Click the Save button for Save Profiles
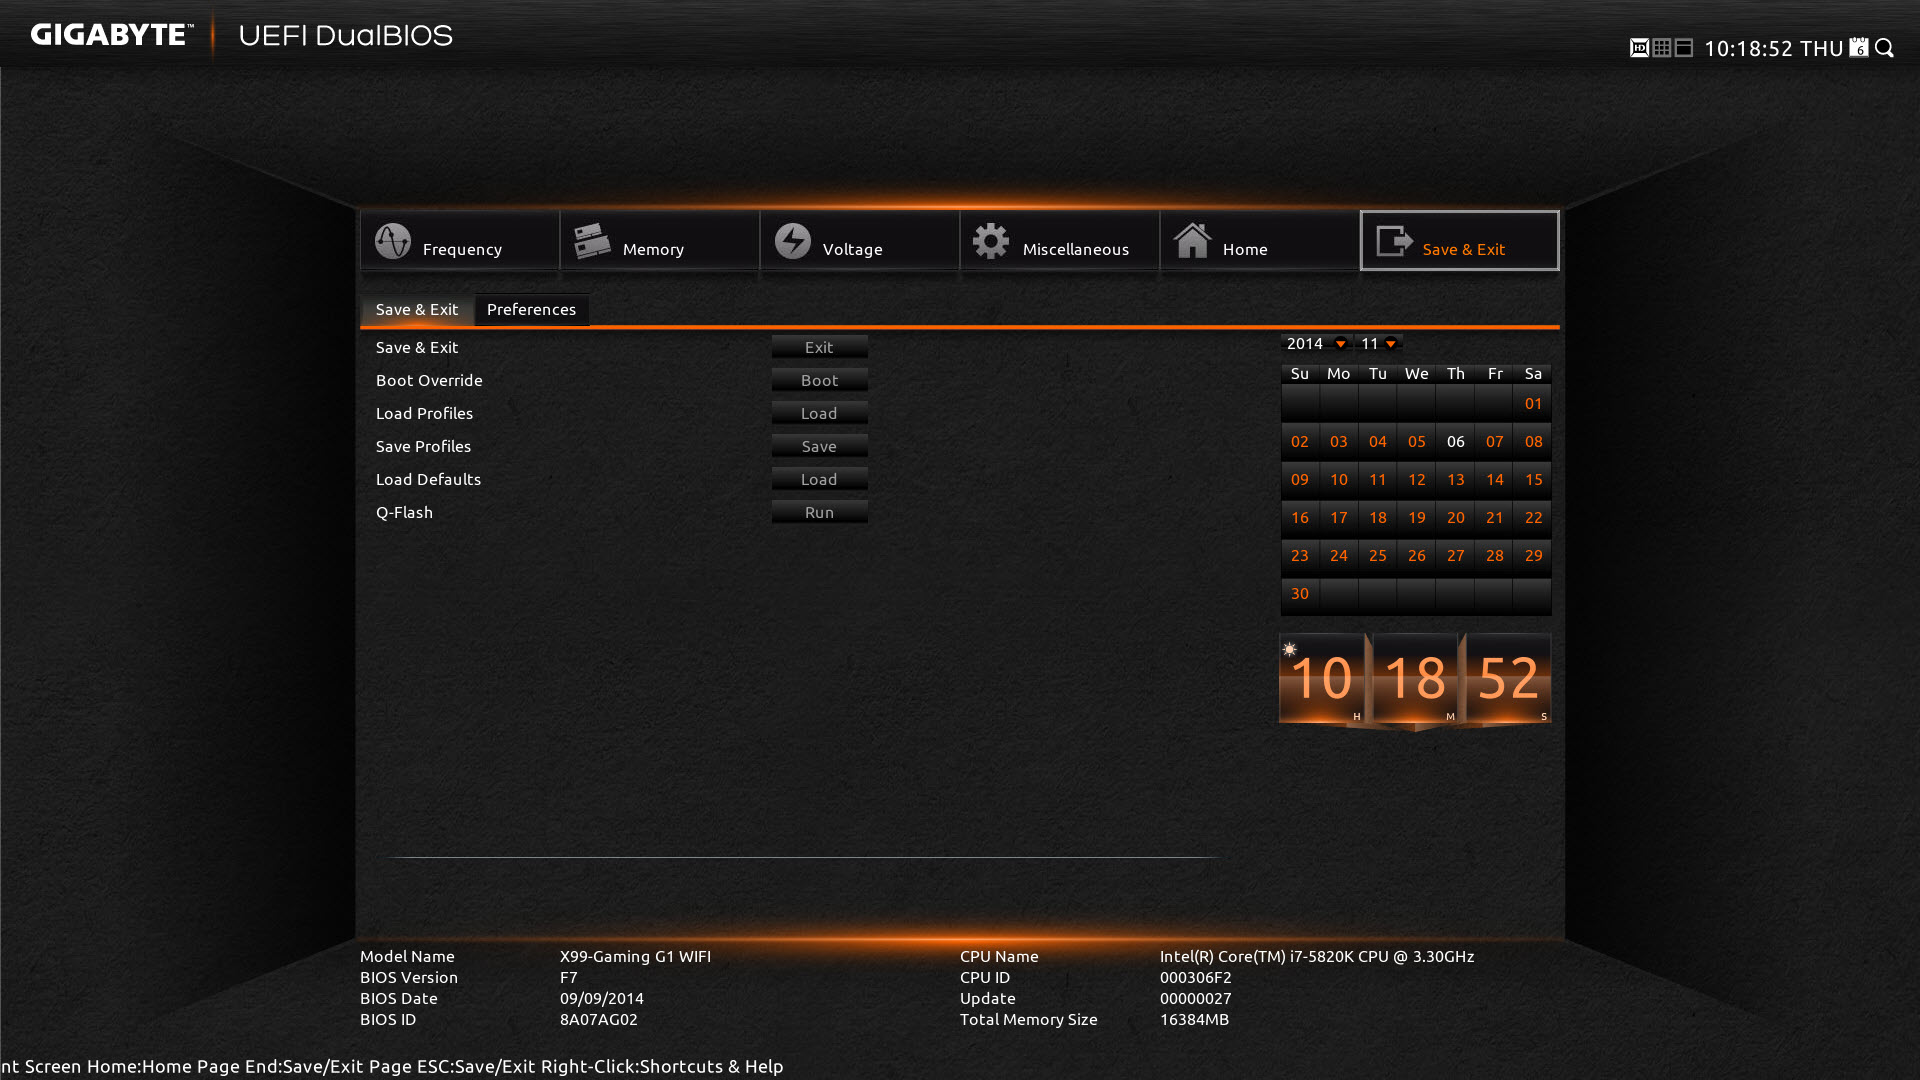This screenshot has width=1920, height=1080. coord(819,446)
